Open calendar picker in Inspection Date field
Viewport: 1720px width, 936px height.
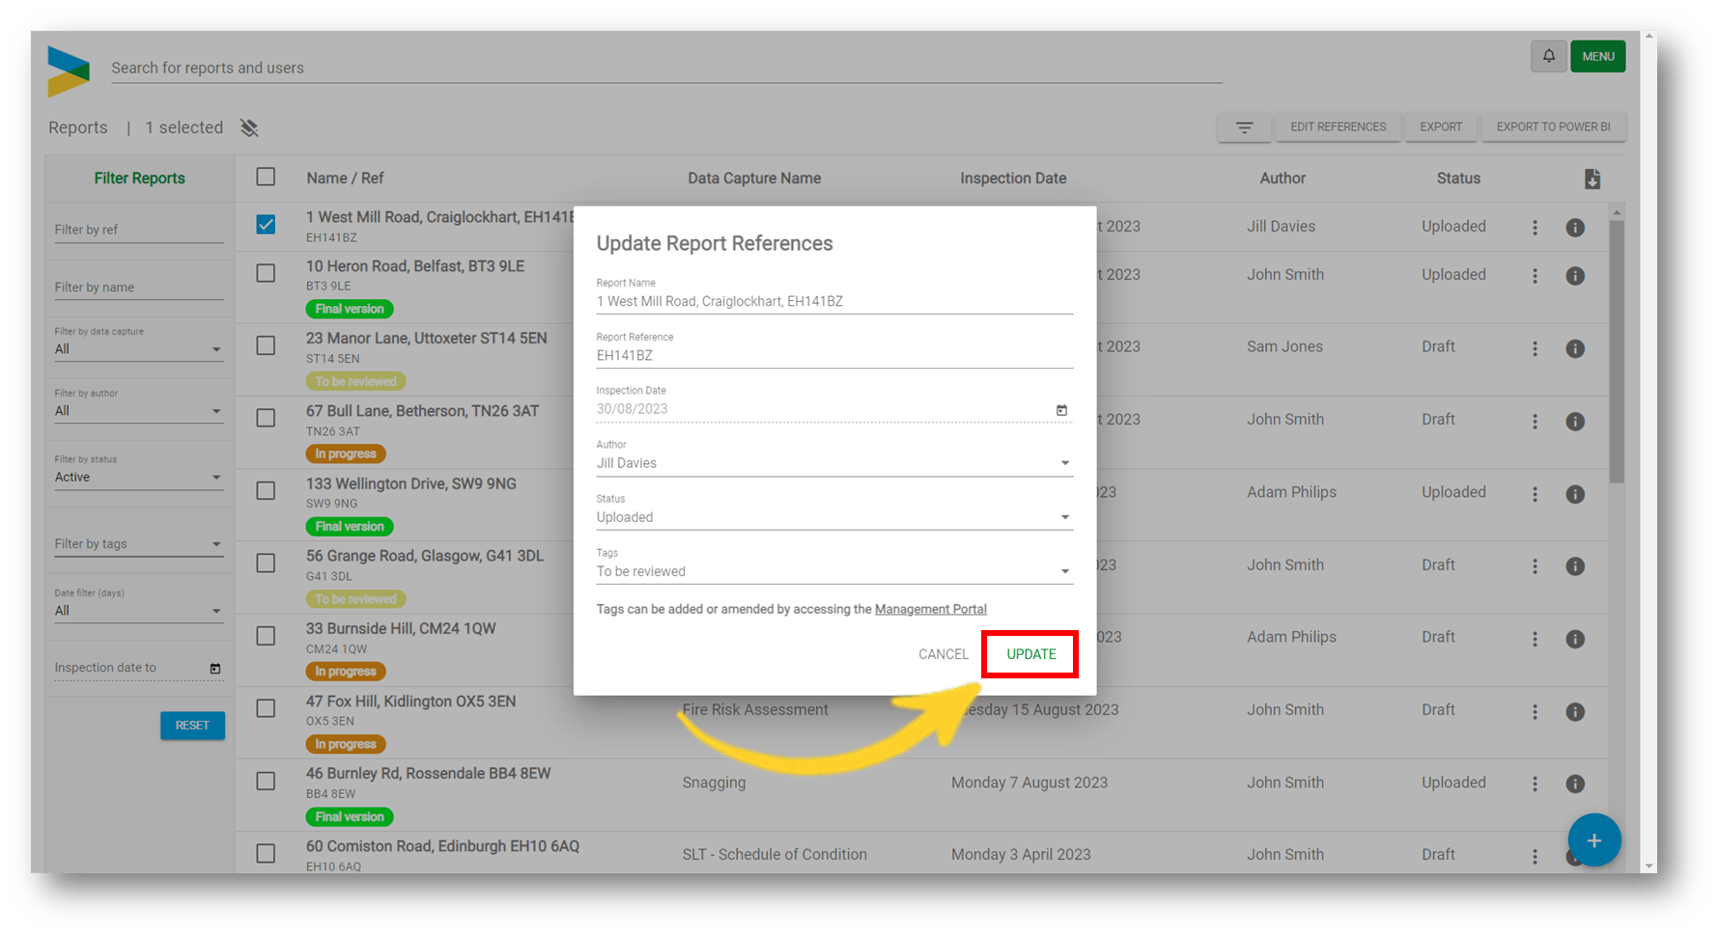pos(1061,410)
